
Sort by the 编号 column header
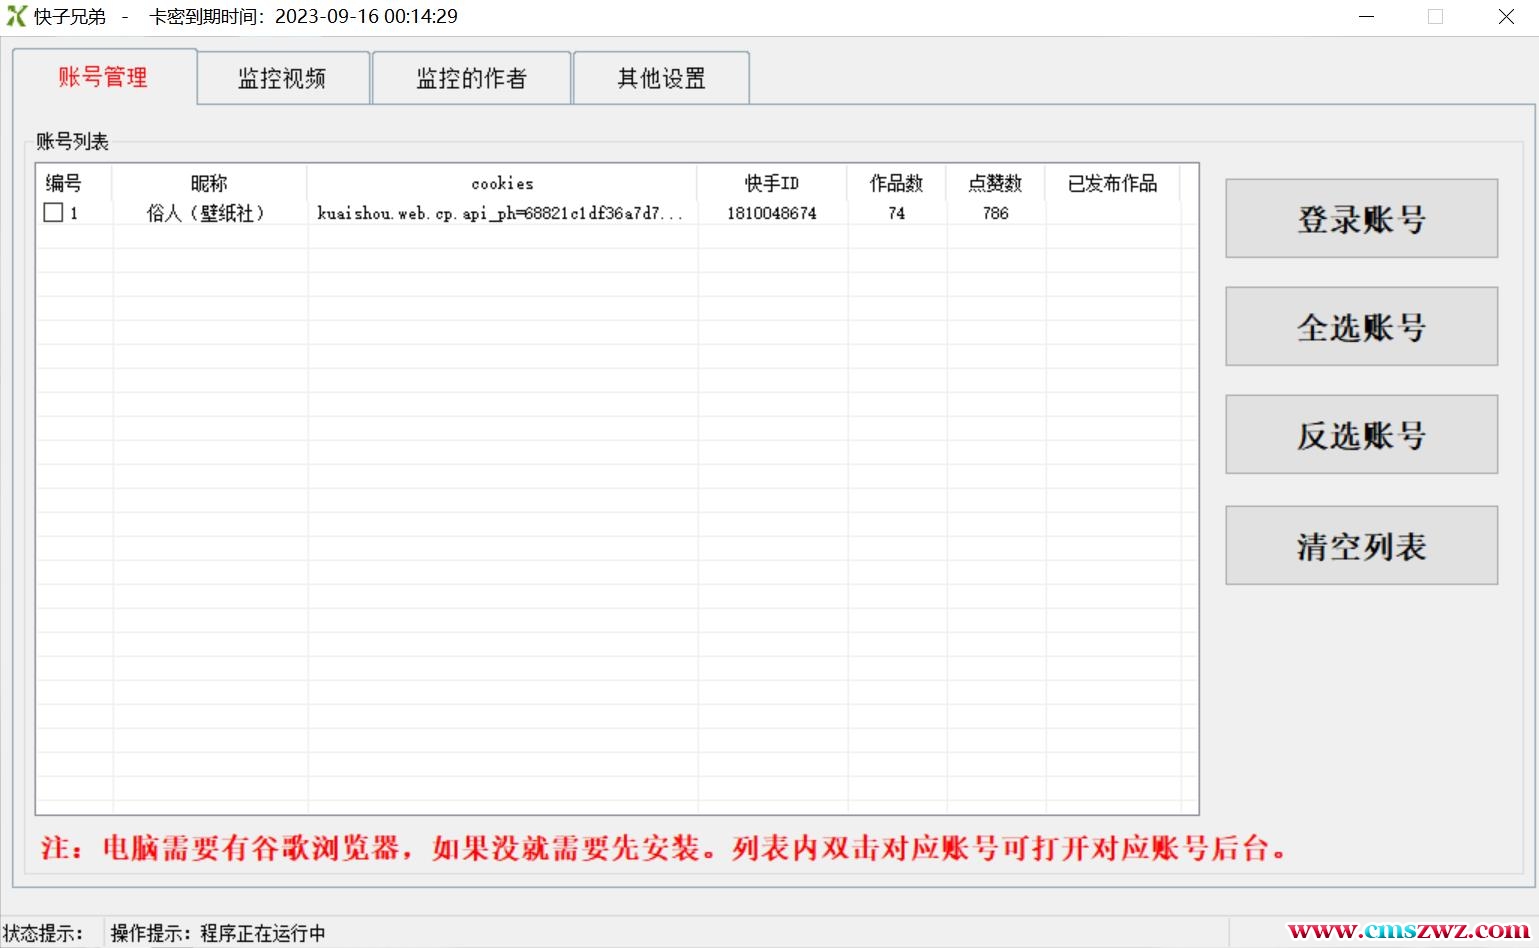click(x=64, y=183)
